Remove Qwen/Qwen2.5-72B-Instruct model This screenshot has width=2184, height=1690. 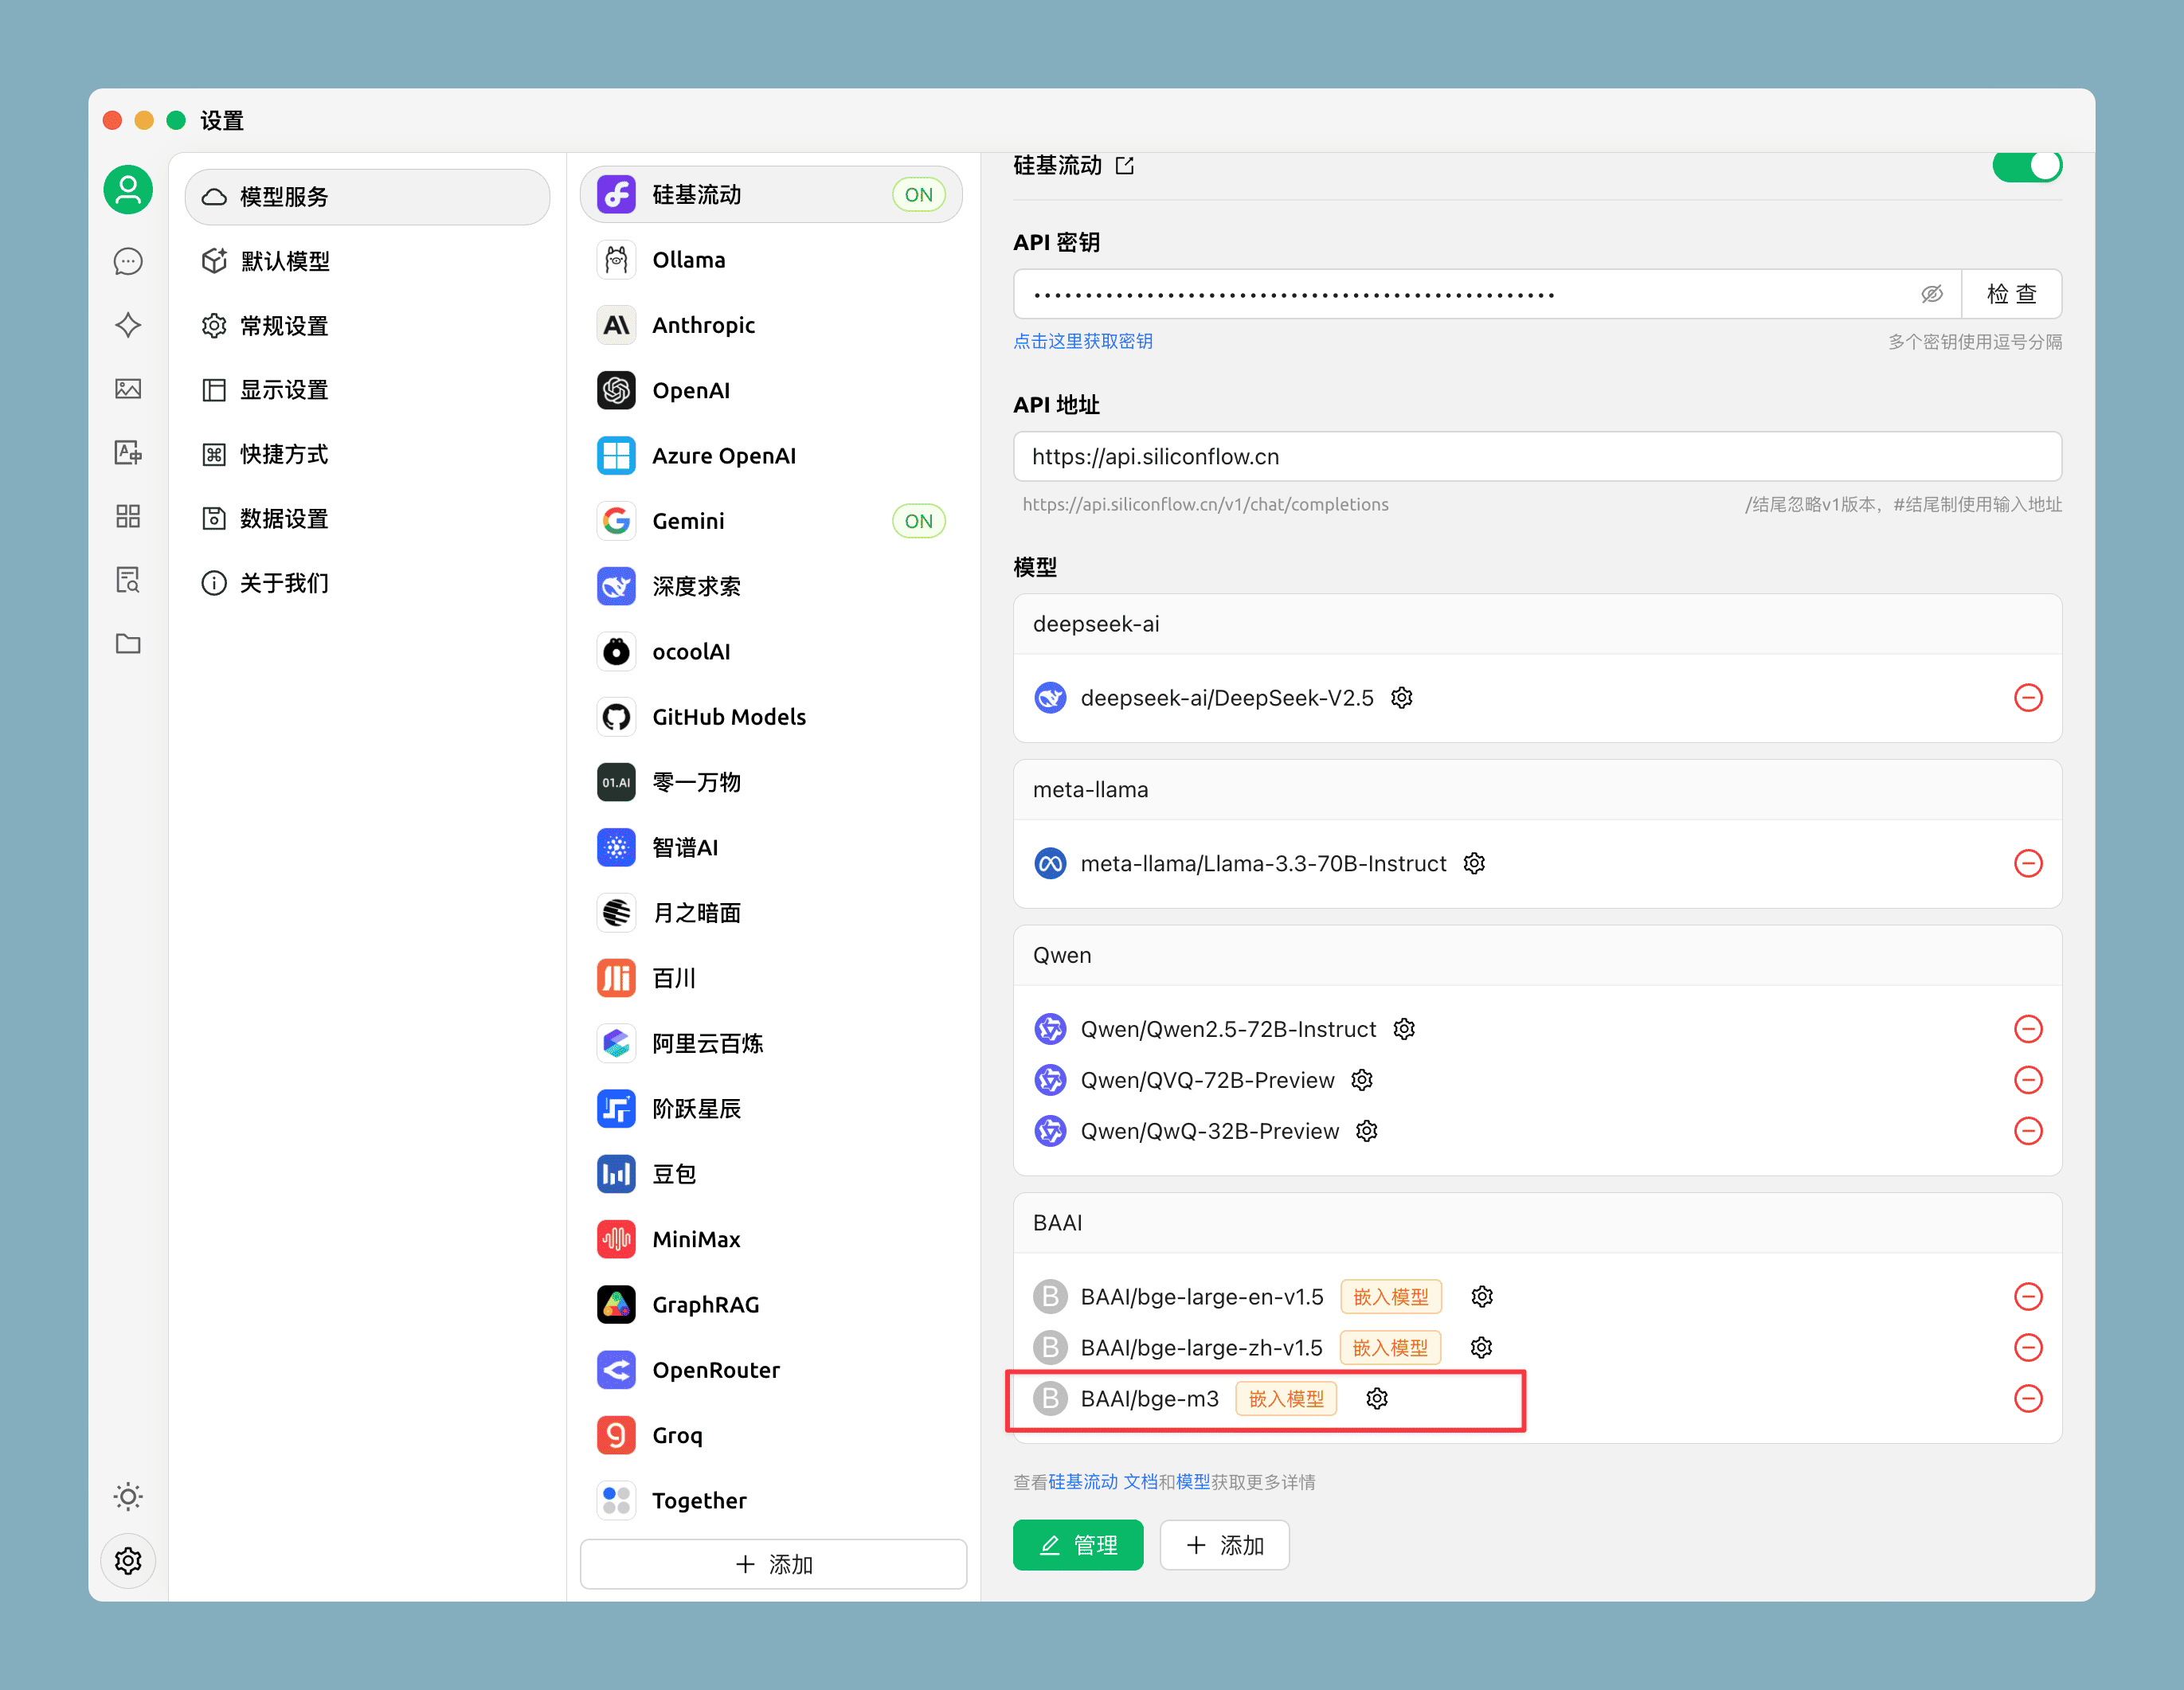2028,1029
